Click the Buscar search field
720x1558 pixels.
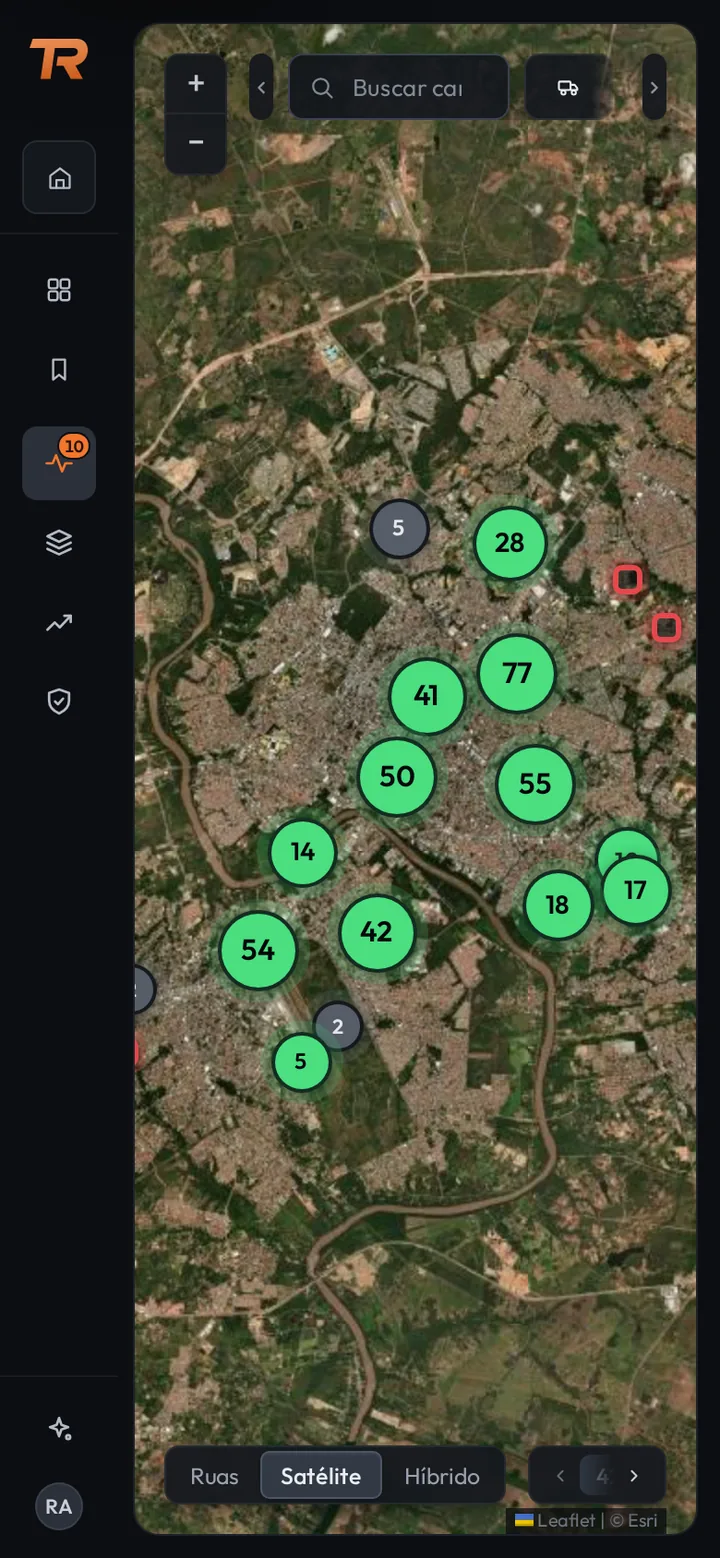pyautogui.click(x=399, y=88)
